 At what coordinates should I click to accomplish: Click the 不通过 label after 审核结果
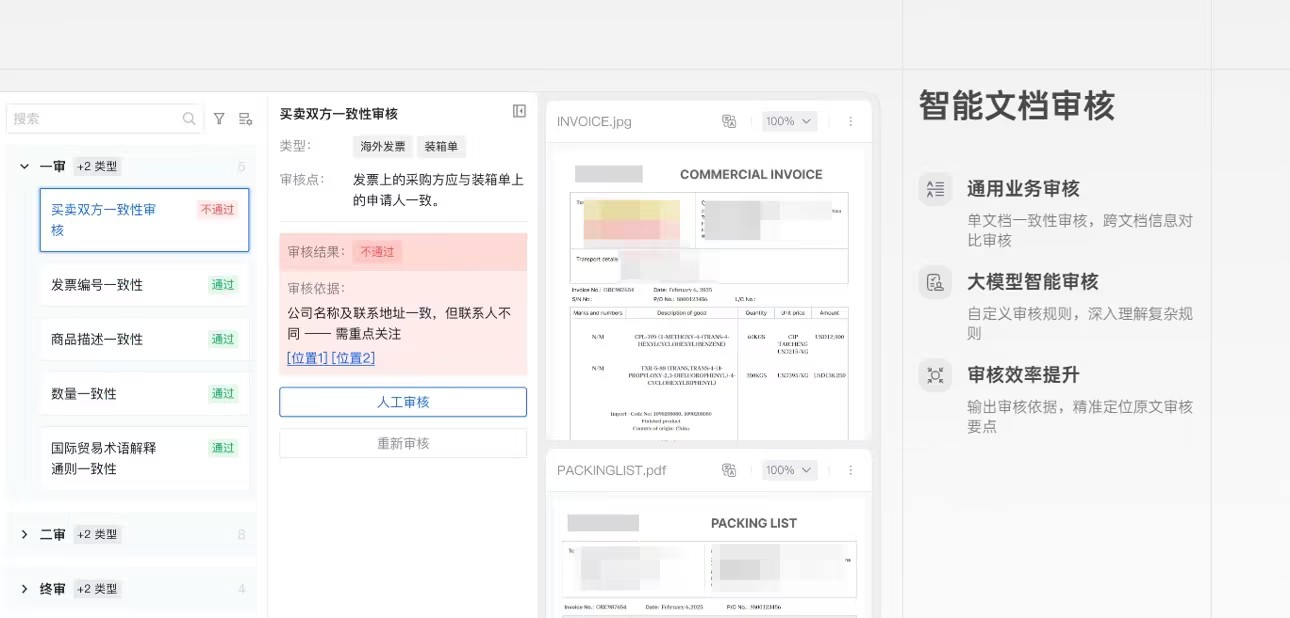pyautogui.click(x=377, y=252)
